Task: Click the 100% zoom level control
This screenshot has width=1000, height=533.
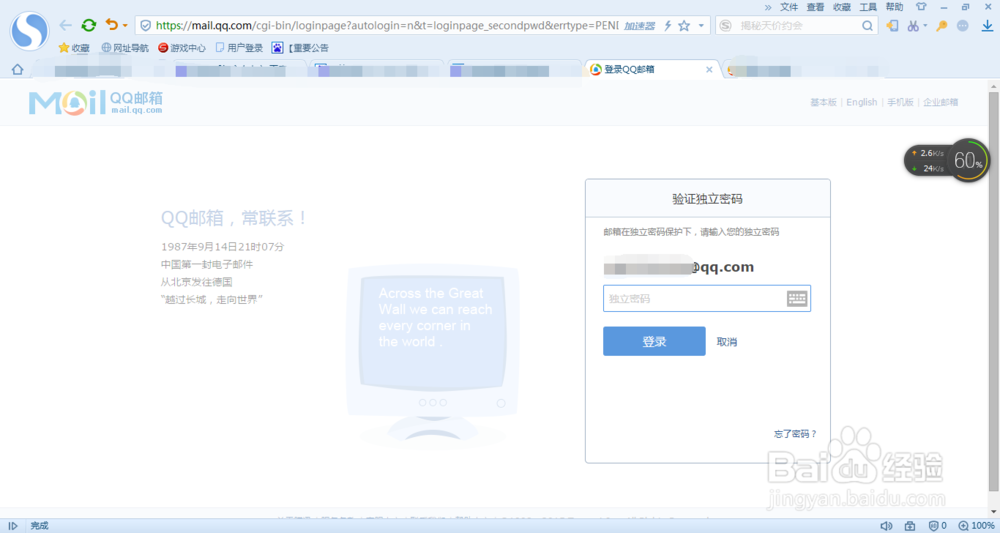Action: point(976,525)
